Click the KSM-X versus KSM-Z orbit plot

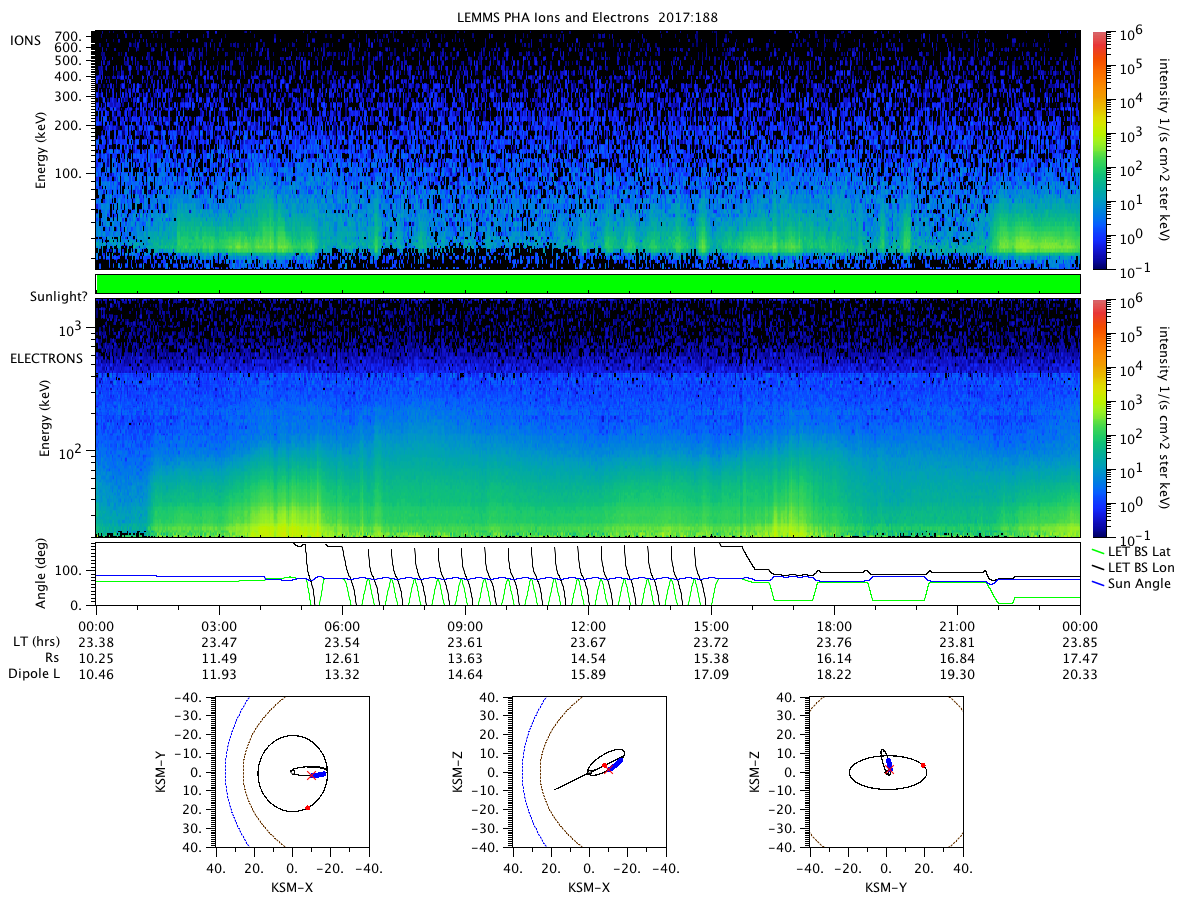point(588,772)
